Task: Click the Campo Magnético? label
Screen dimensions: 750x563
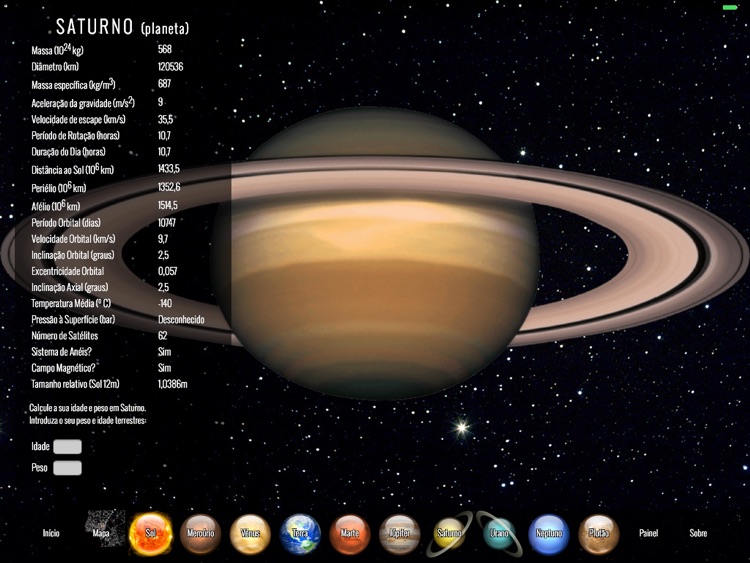Action: point(63,368)
